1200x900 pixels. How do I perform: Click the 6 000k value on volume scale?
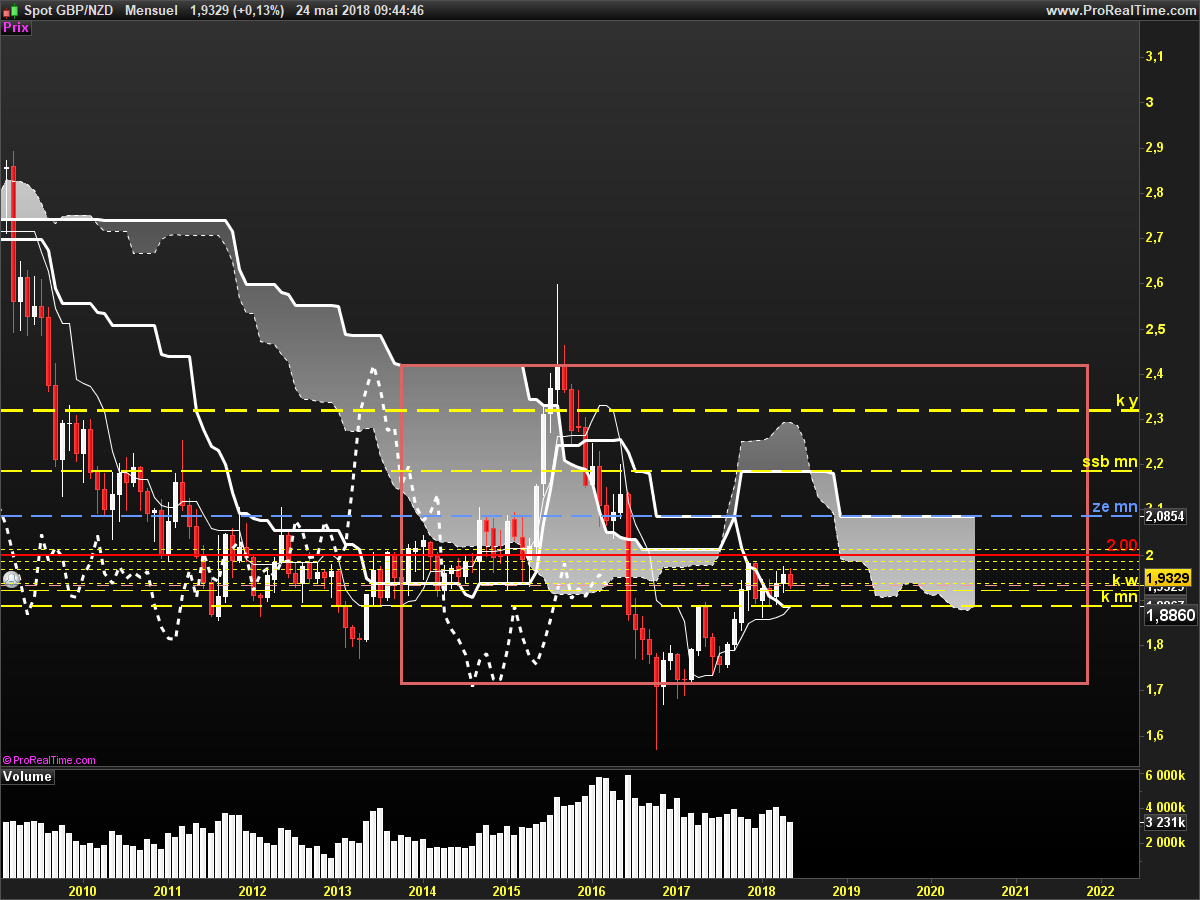pyautogui.click(x=1165, y=776)
